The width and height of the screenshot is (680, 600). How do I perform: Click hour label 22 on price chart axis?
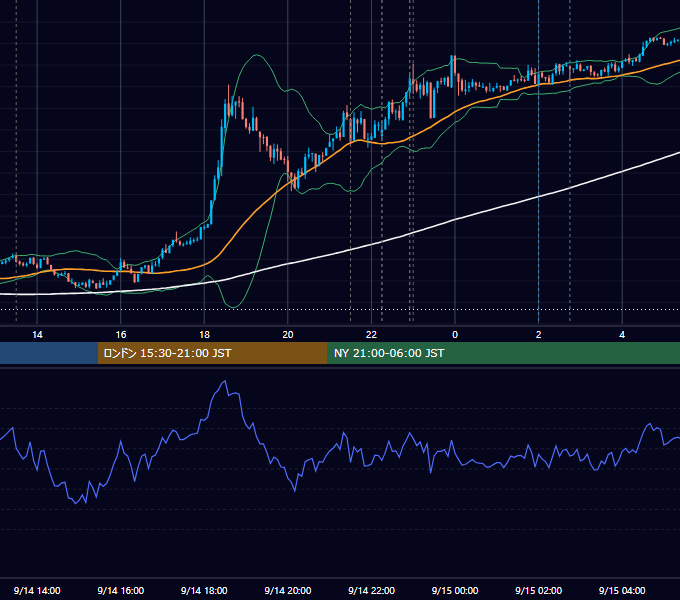(x=371, y=335)
